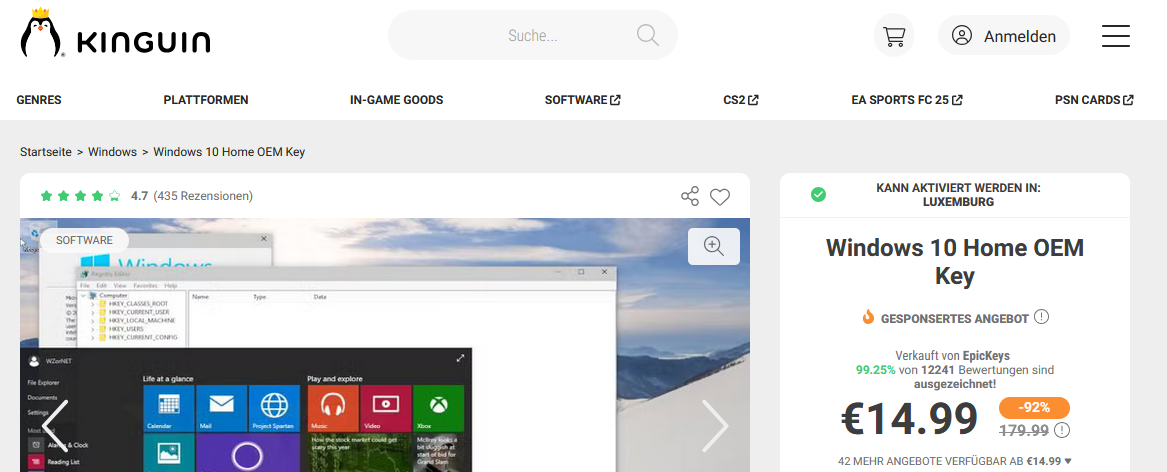Click the sponsored offer flame icon

868,318
